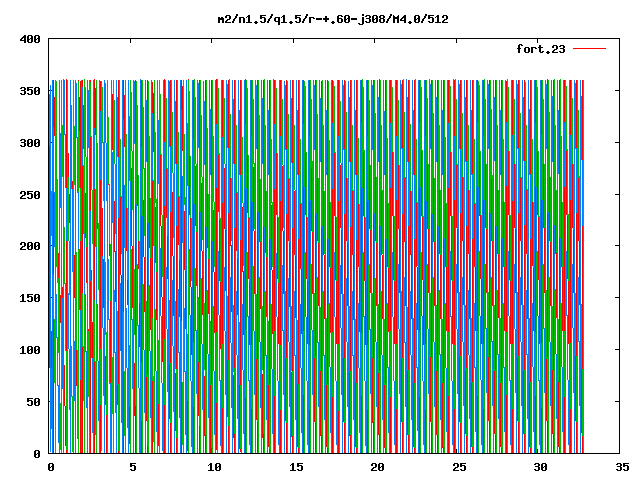Click the red legend line sample
Image resolution: width=640 pixels, height=480 pixels.
[589, 49]
